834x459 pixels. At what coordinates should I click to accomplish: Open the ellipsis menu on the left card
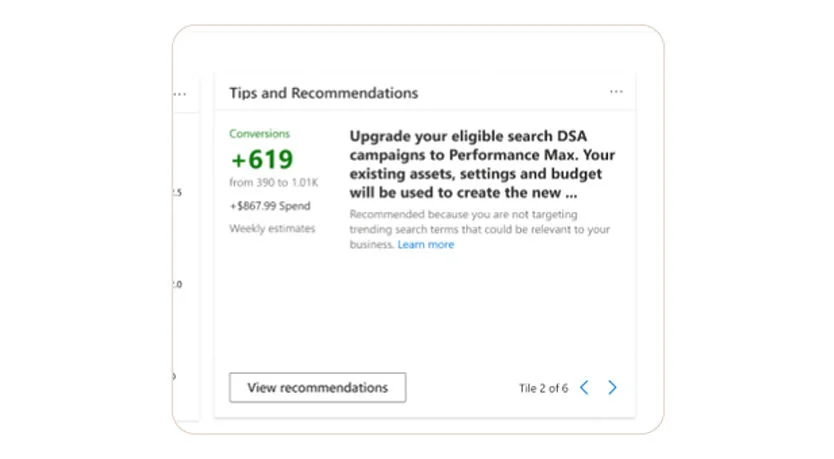[x=180, y=95]
